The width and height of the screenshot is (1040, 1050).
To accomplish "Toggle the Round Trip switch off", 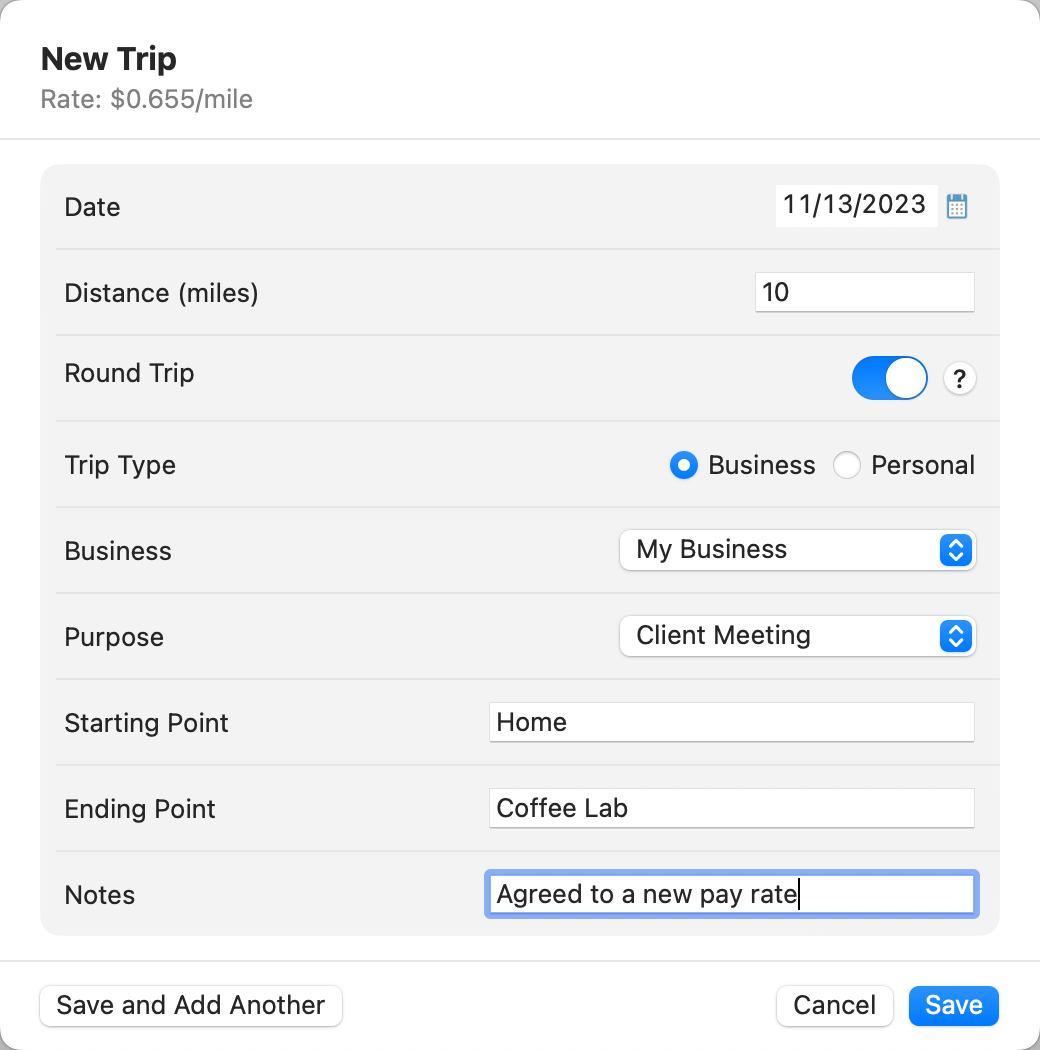I will [x=889, y=379].
